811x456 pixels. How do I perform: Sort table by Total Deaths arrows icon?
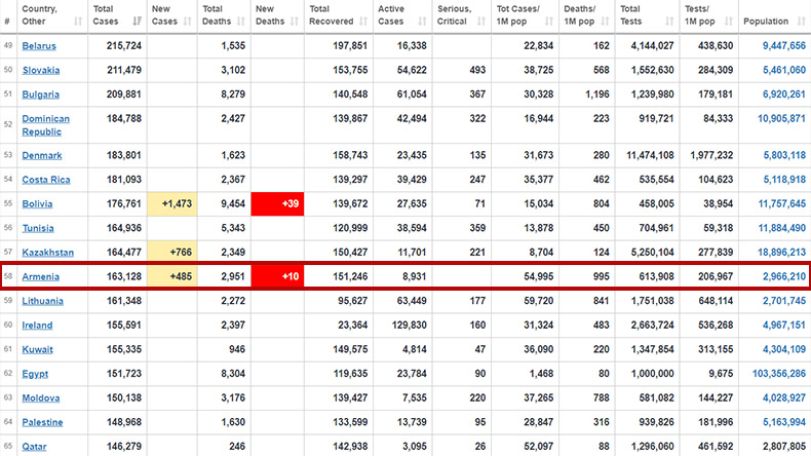pyautogui.click(x=241, y=21)
